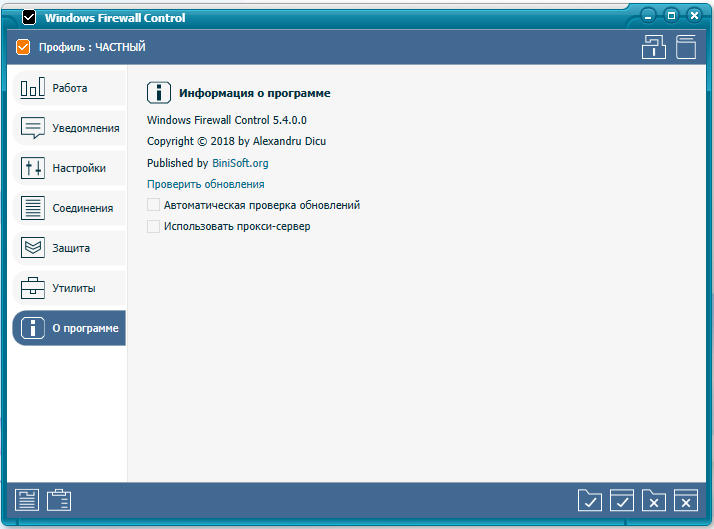The image size is (714, 529).
Task: Go to Защита section
Action: (x=69, y=248)
